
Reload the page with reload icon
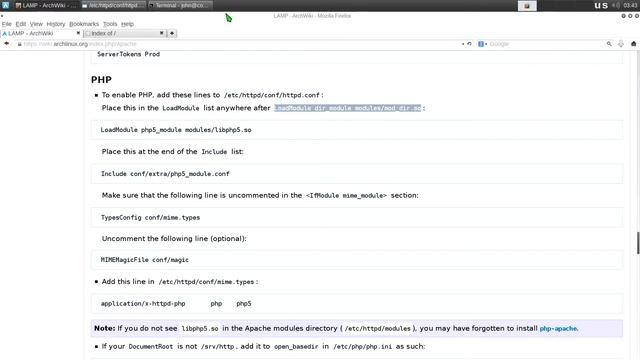pyautogui.click(x=469, y=44)
